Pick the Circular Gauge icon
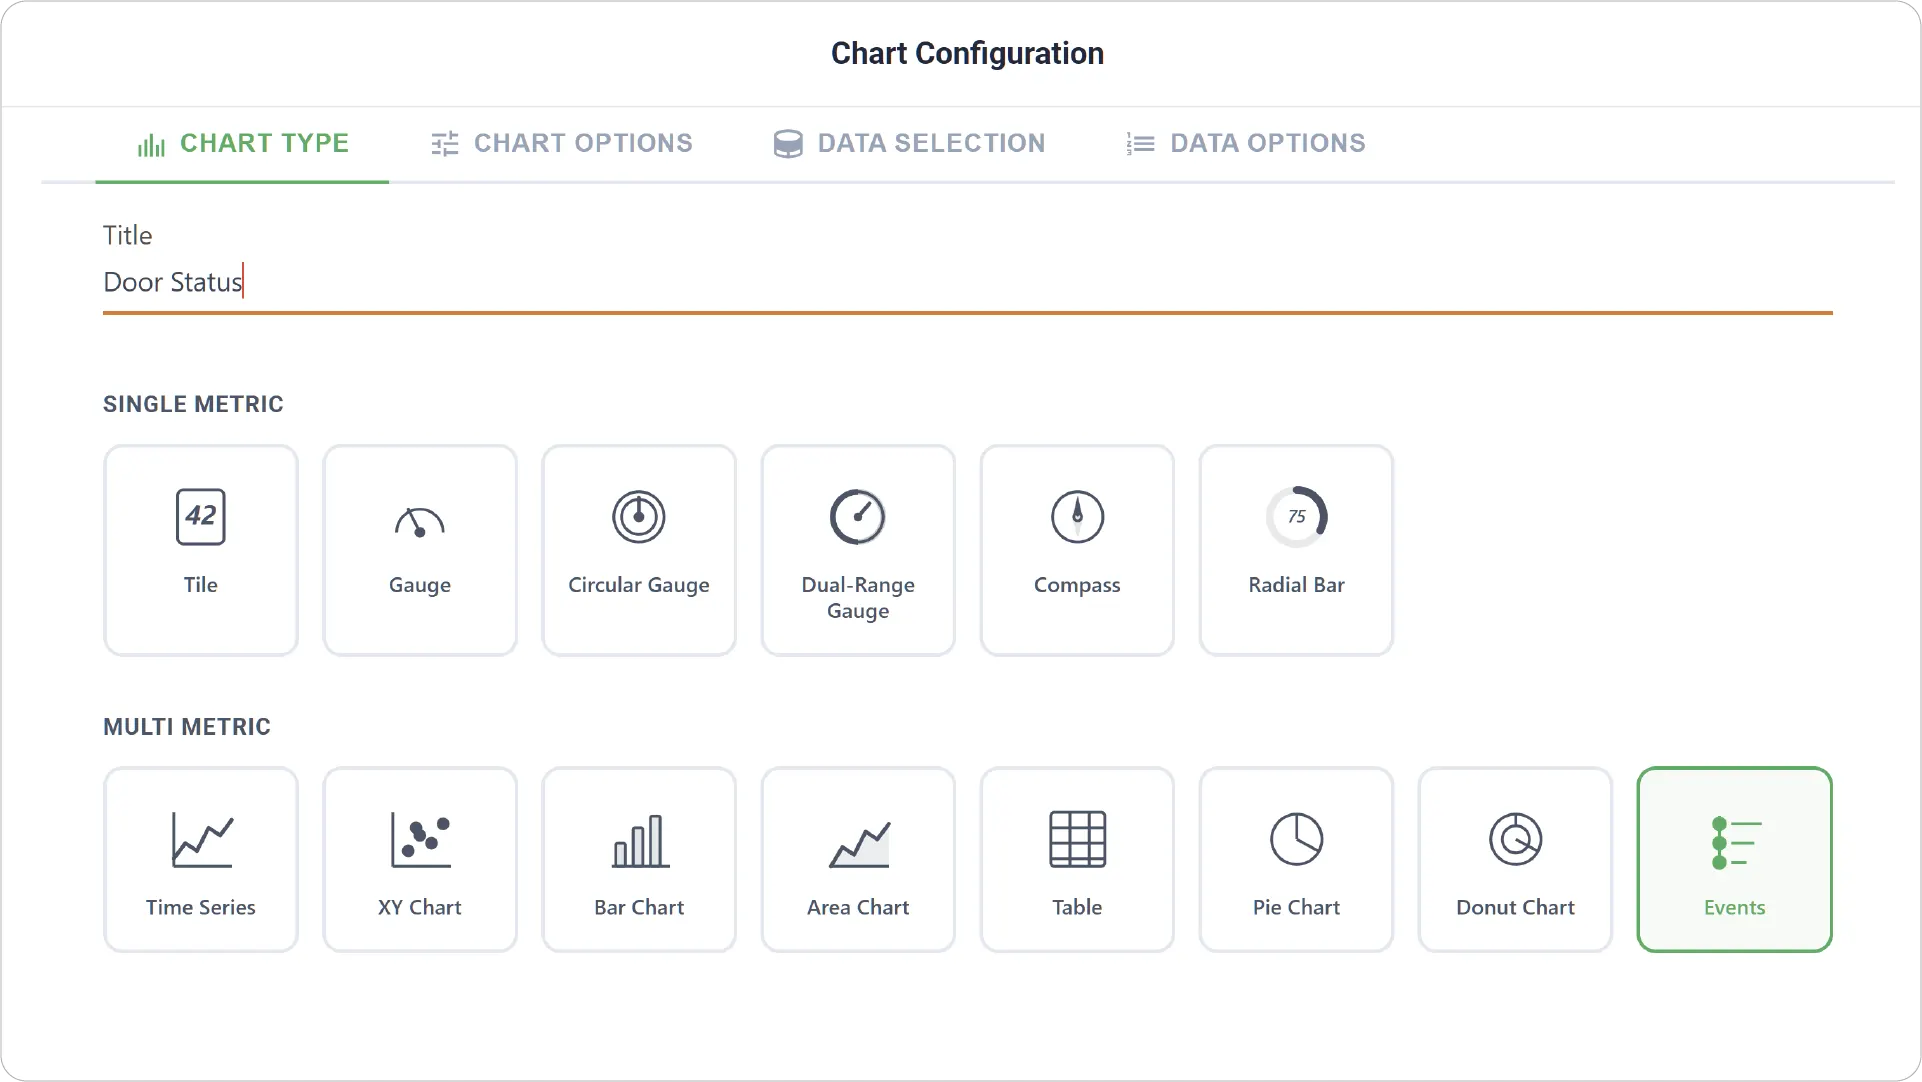Viewport: 1922px width, 1082px height. coord(638,517)
